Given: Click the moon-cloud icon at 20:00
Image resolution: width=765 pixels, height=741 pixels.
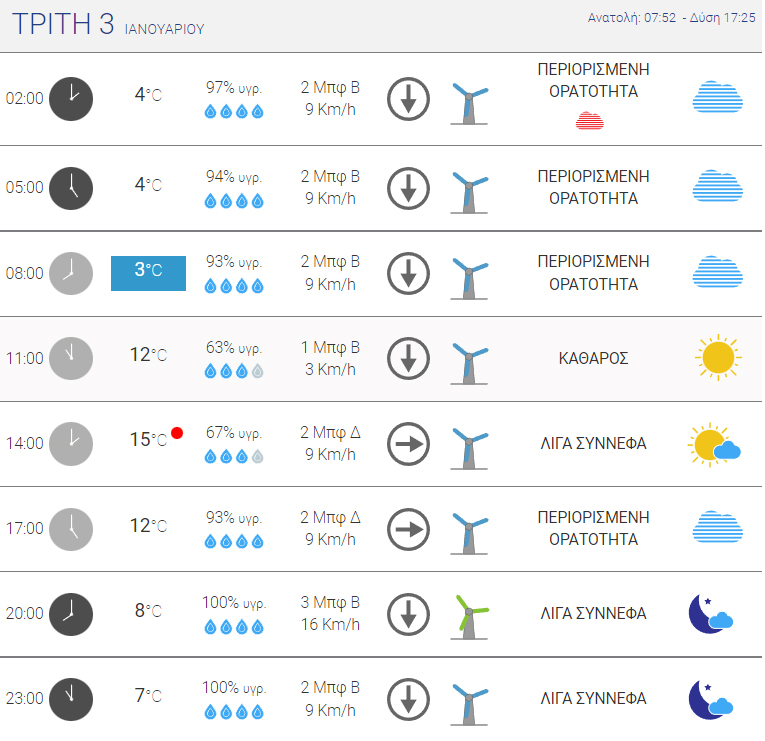Looking at the screenshot, I should pos(711,614).
